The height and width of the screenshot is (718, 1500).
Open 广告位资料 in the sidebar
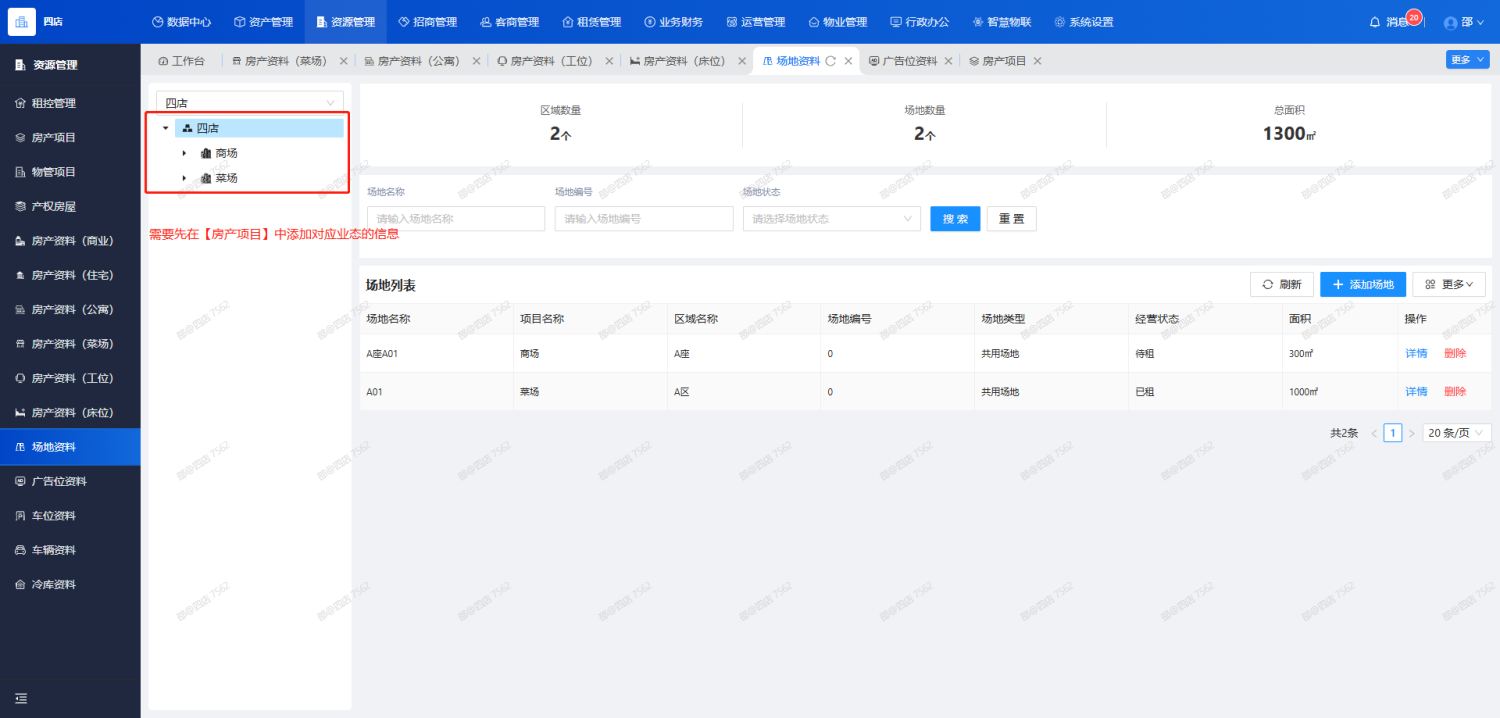pos(70,481)
